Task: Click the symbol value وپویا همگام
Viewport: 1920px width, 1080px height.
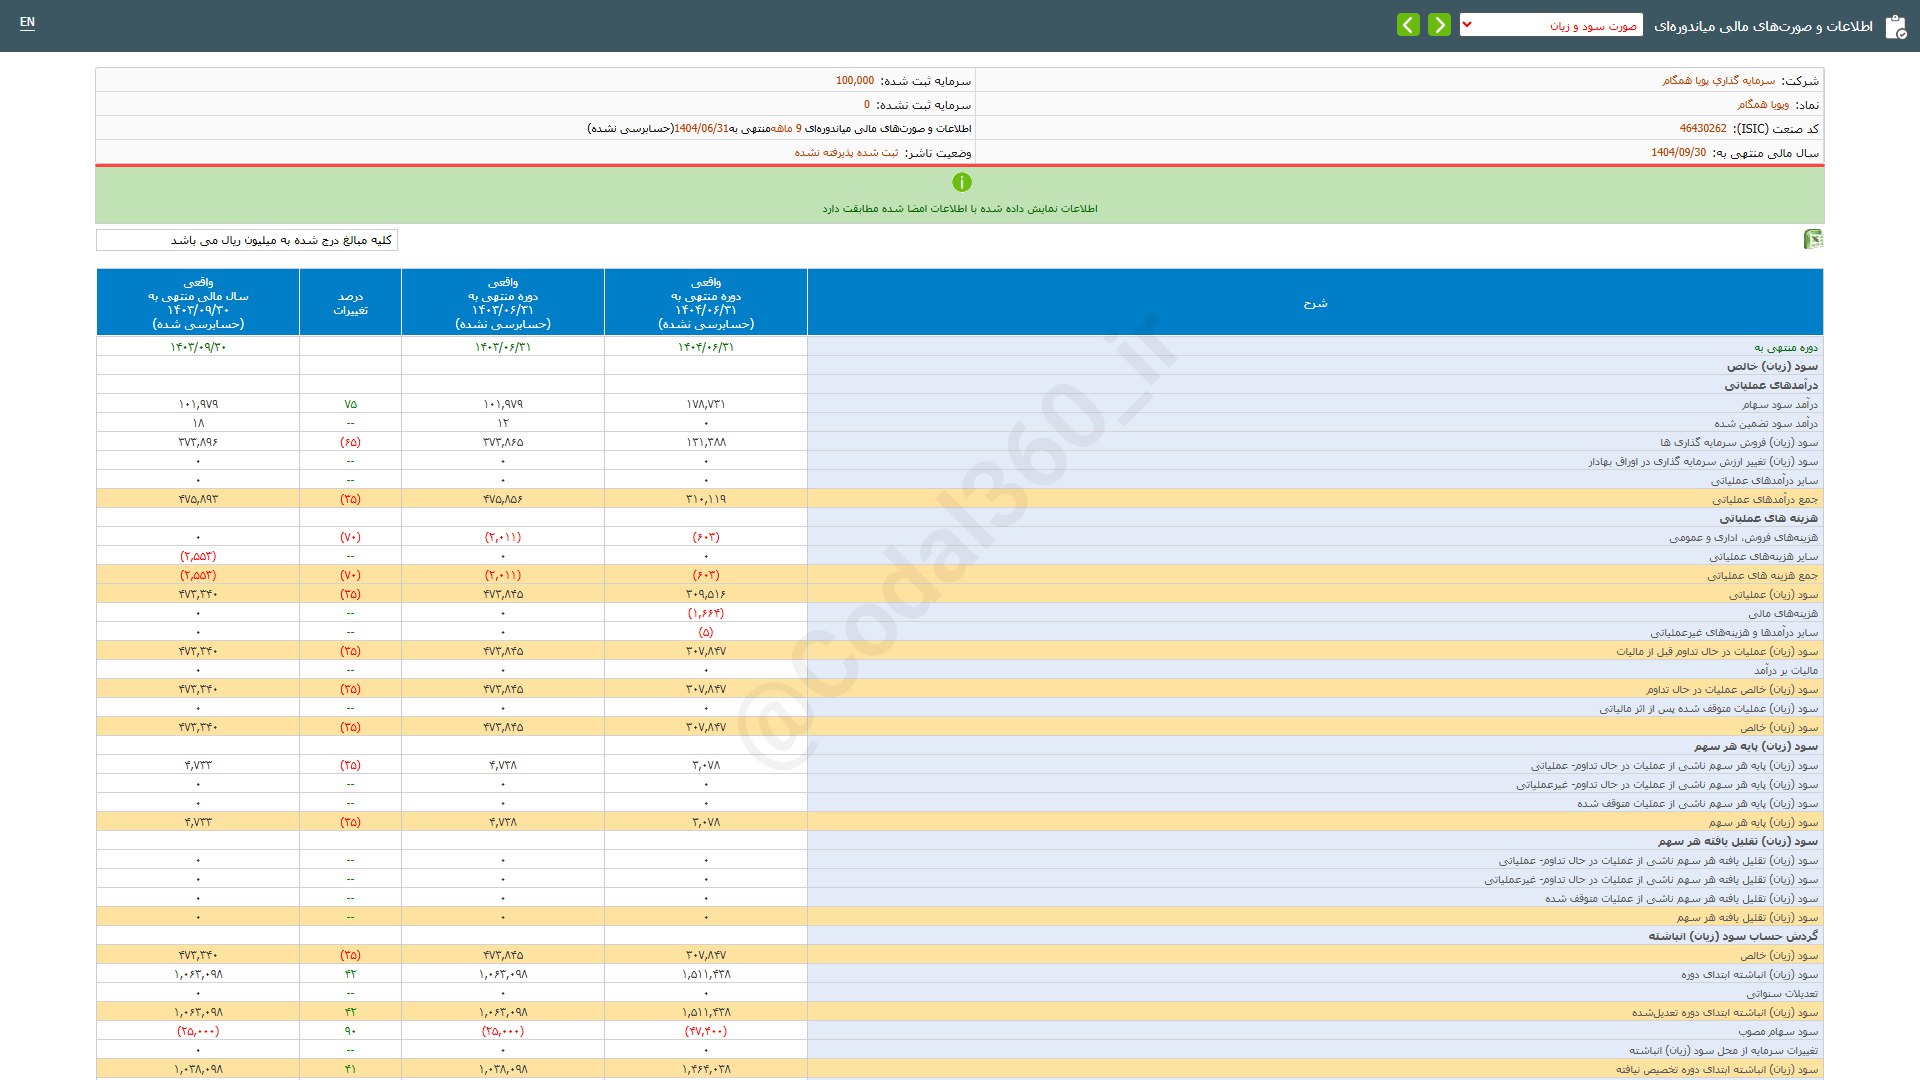Action: coord(1762,105)
